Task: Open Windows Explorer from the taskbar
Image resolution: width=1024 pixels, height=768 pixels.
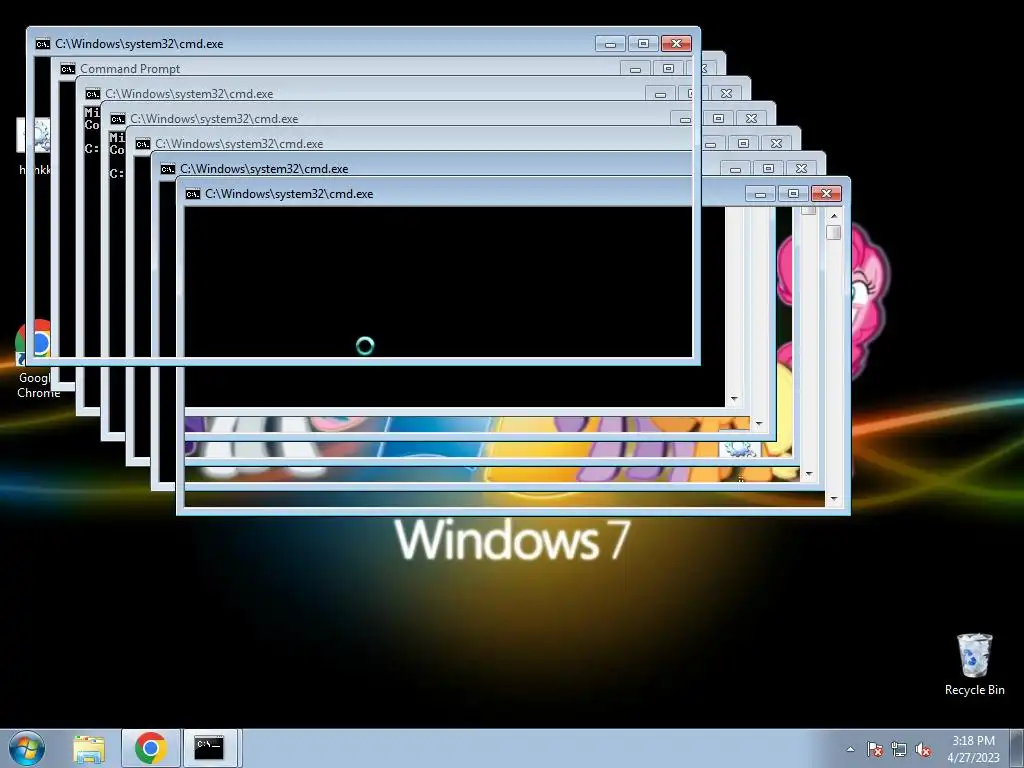Action: coord(89,748)
